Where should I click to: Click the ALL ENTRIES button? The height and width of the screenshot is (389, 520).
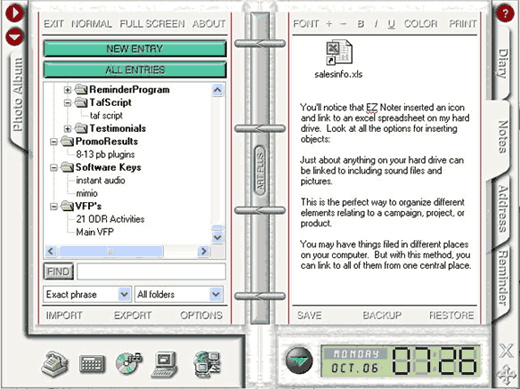135,70
